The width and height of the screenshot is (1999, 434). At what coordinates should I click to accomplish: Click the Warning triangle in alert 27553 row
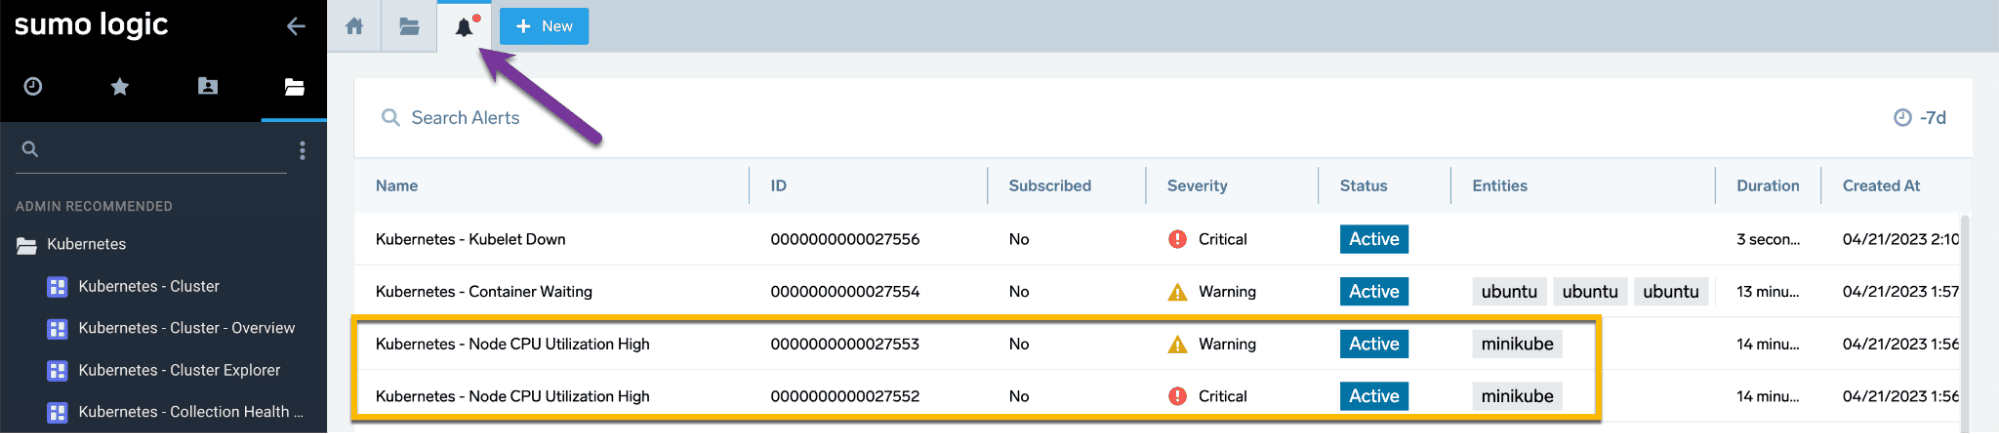point(1178,344)
